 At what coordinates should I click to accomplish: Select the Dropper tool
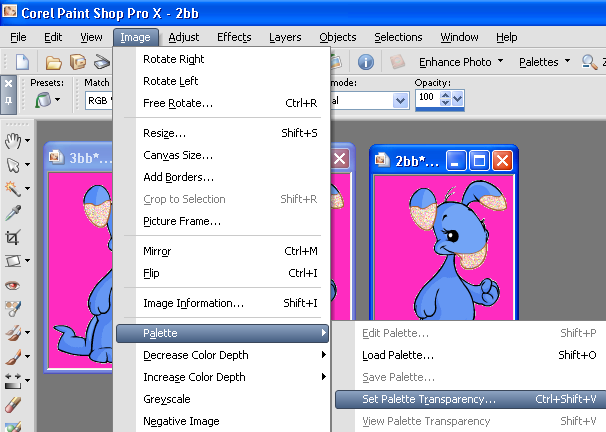click(13, 213)
